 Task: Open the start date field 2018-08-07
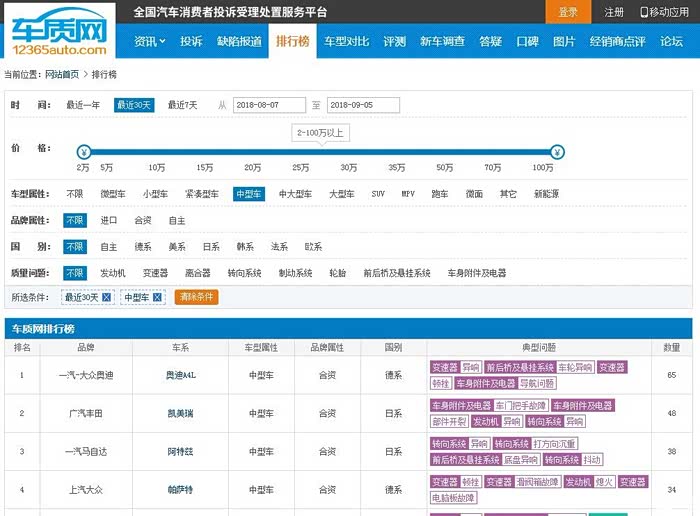(x=269, y=105)
